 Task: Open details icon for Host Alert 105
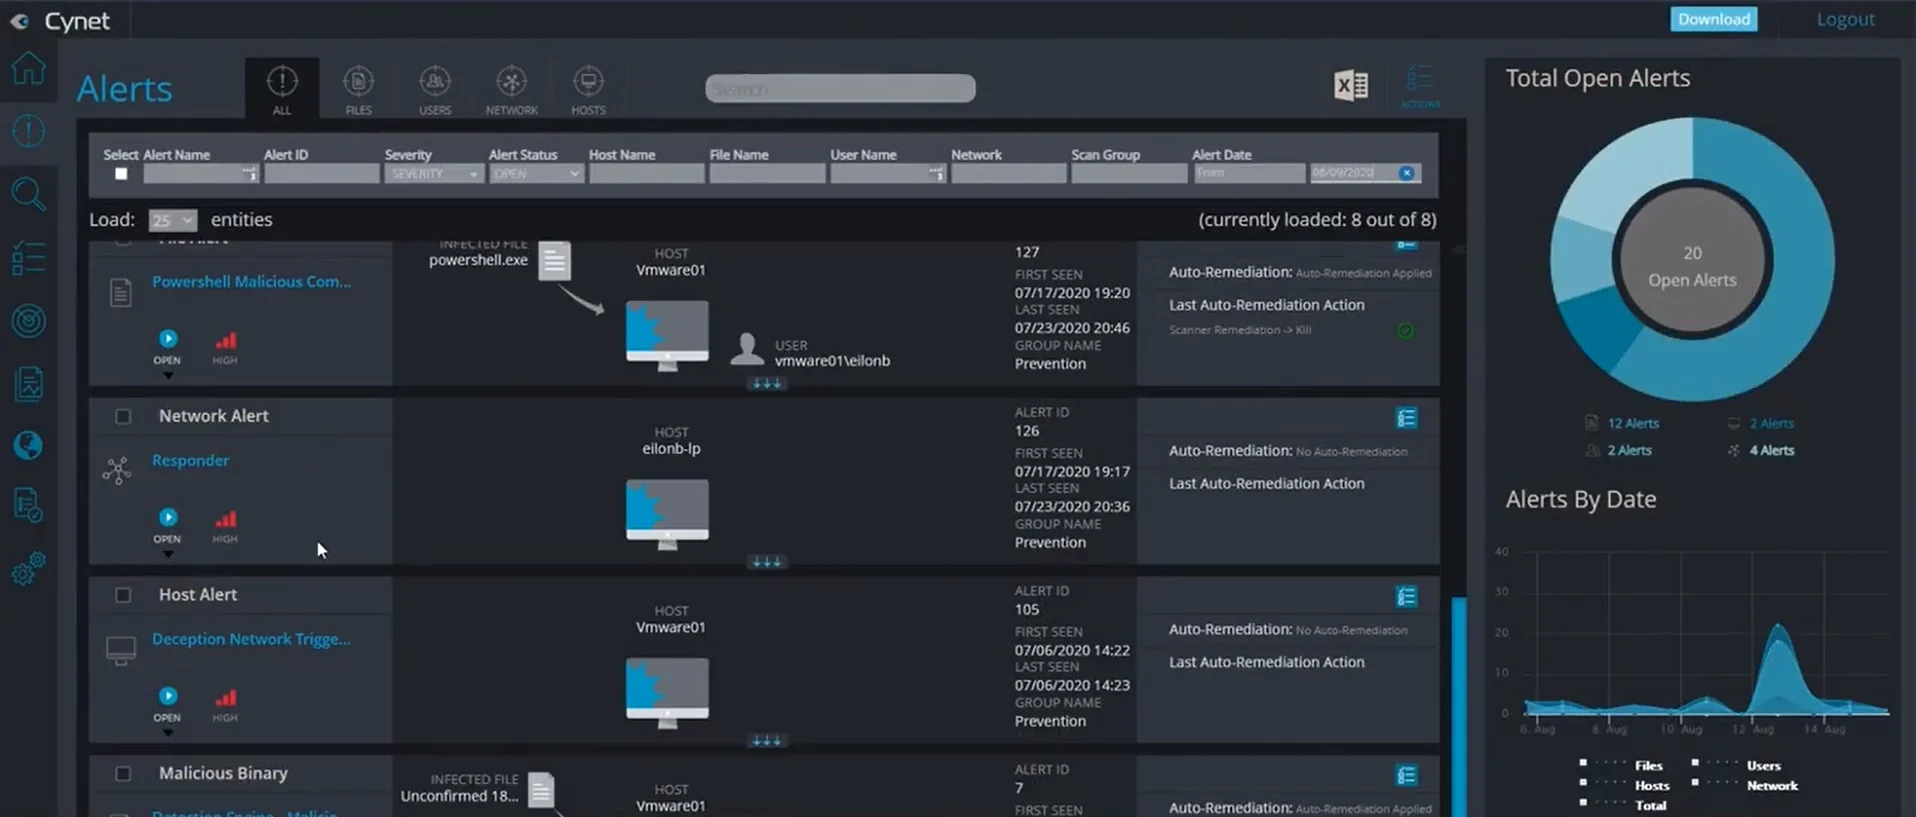point(1407,597)
